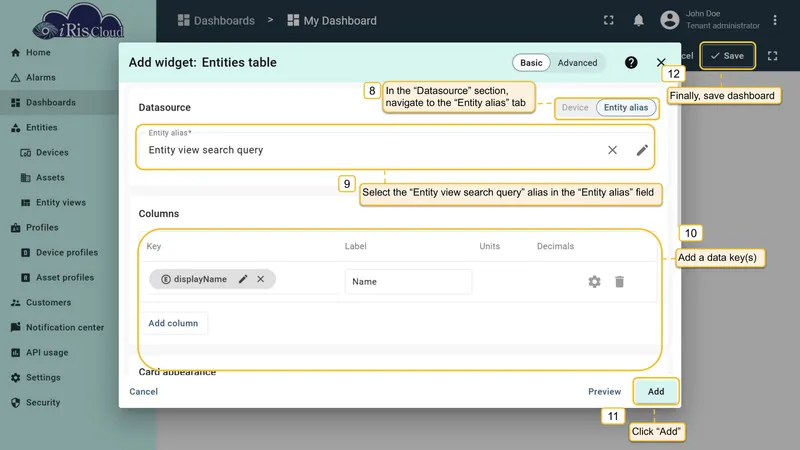Select the Entity alias datasource tab
Viewport: 800px width, 450px height.
pos(626,108)
